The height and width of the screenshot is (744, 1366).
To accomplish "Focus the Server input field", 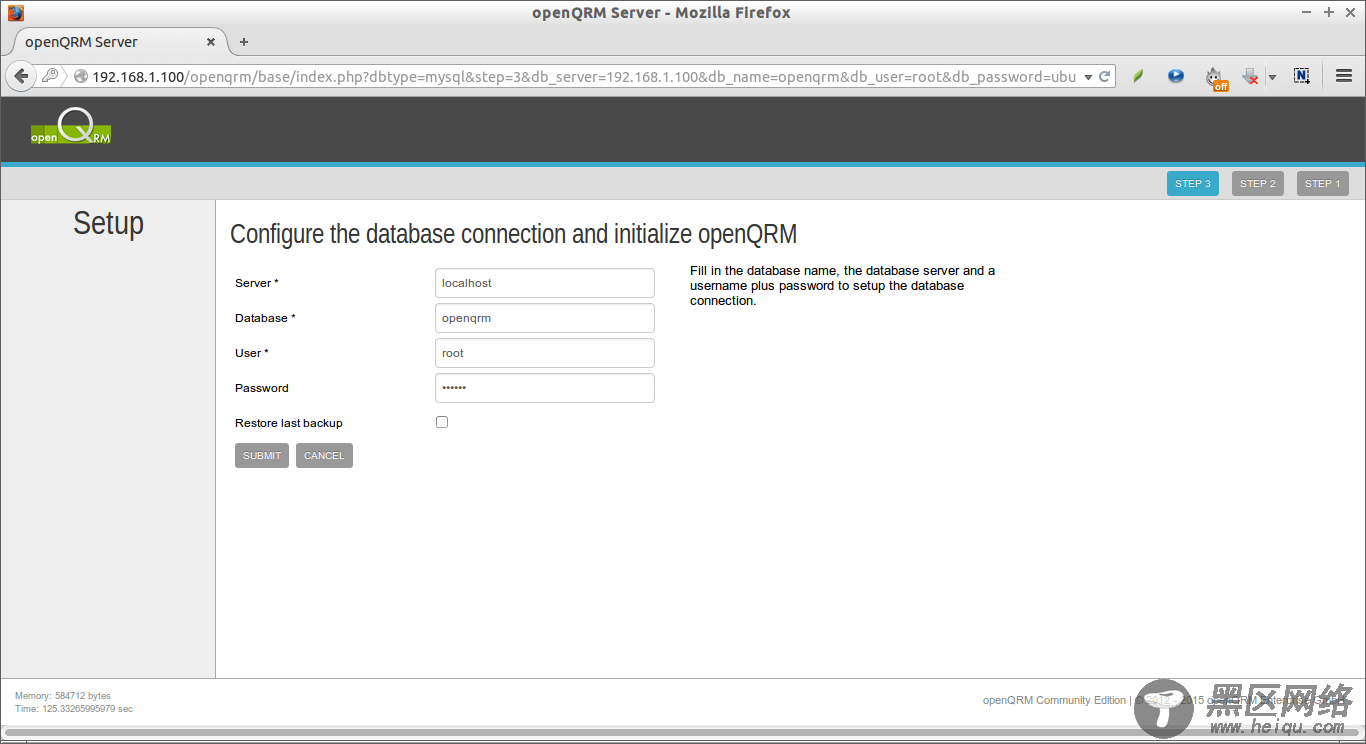I will (x=545, y=283).
